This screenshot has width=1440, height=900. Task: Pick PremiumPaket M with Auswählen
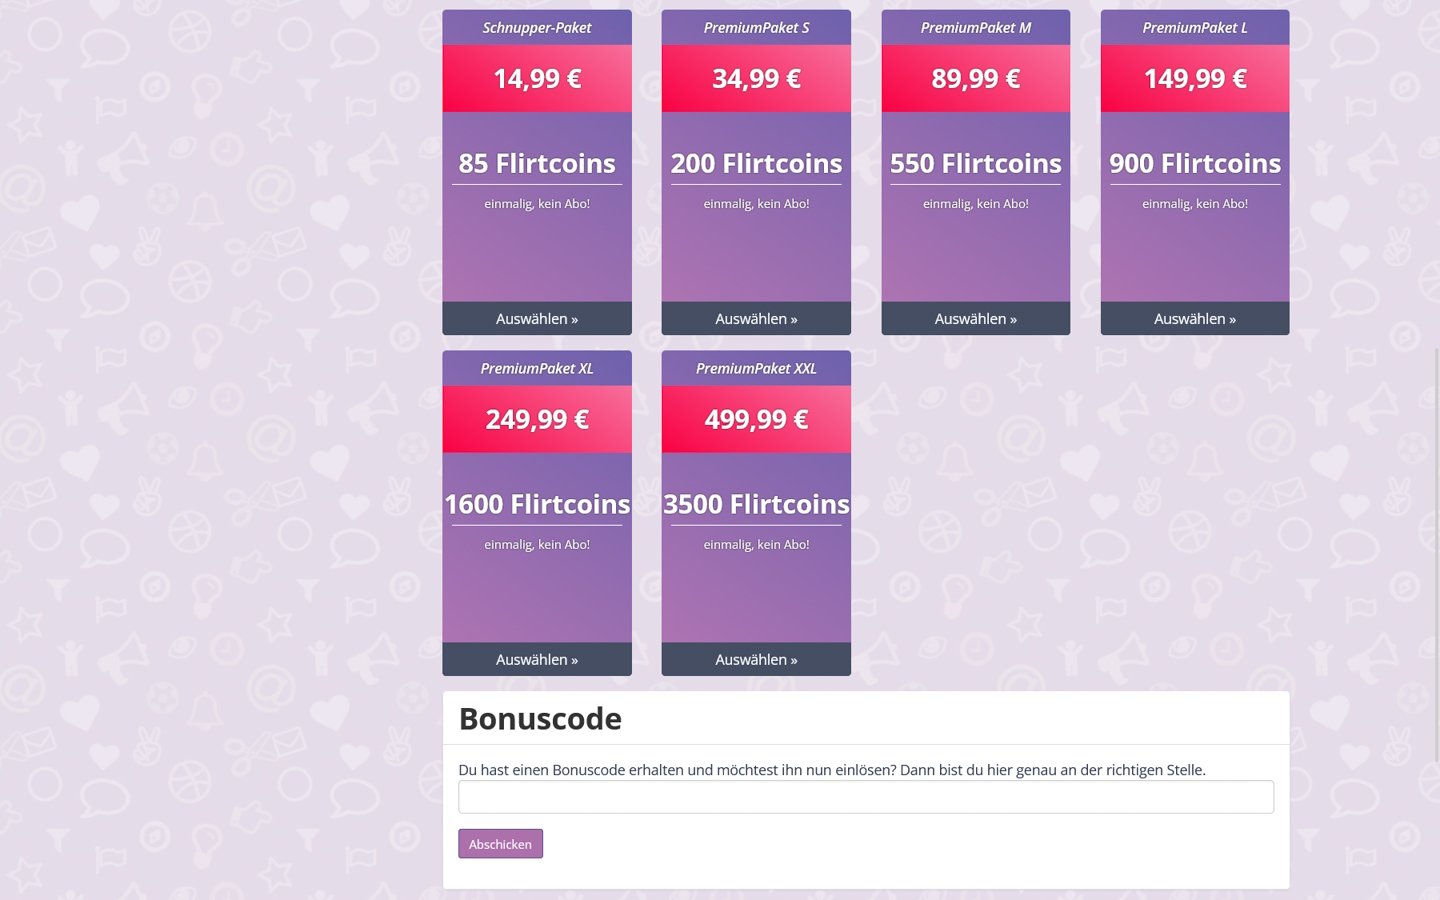click(976, 319)
